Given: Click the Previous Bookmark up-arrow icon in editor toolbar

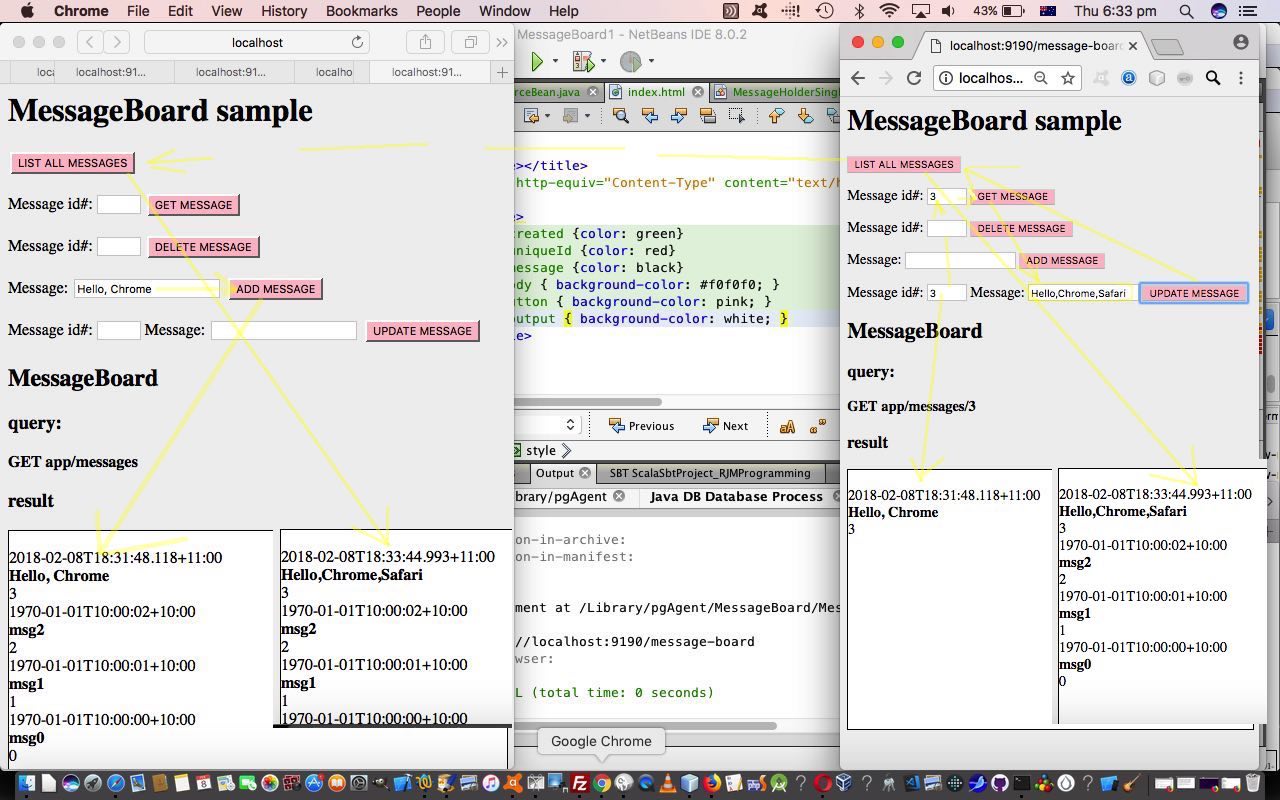Looking at the screenshot, I should [776, 116].
